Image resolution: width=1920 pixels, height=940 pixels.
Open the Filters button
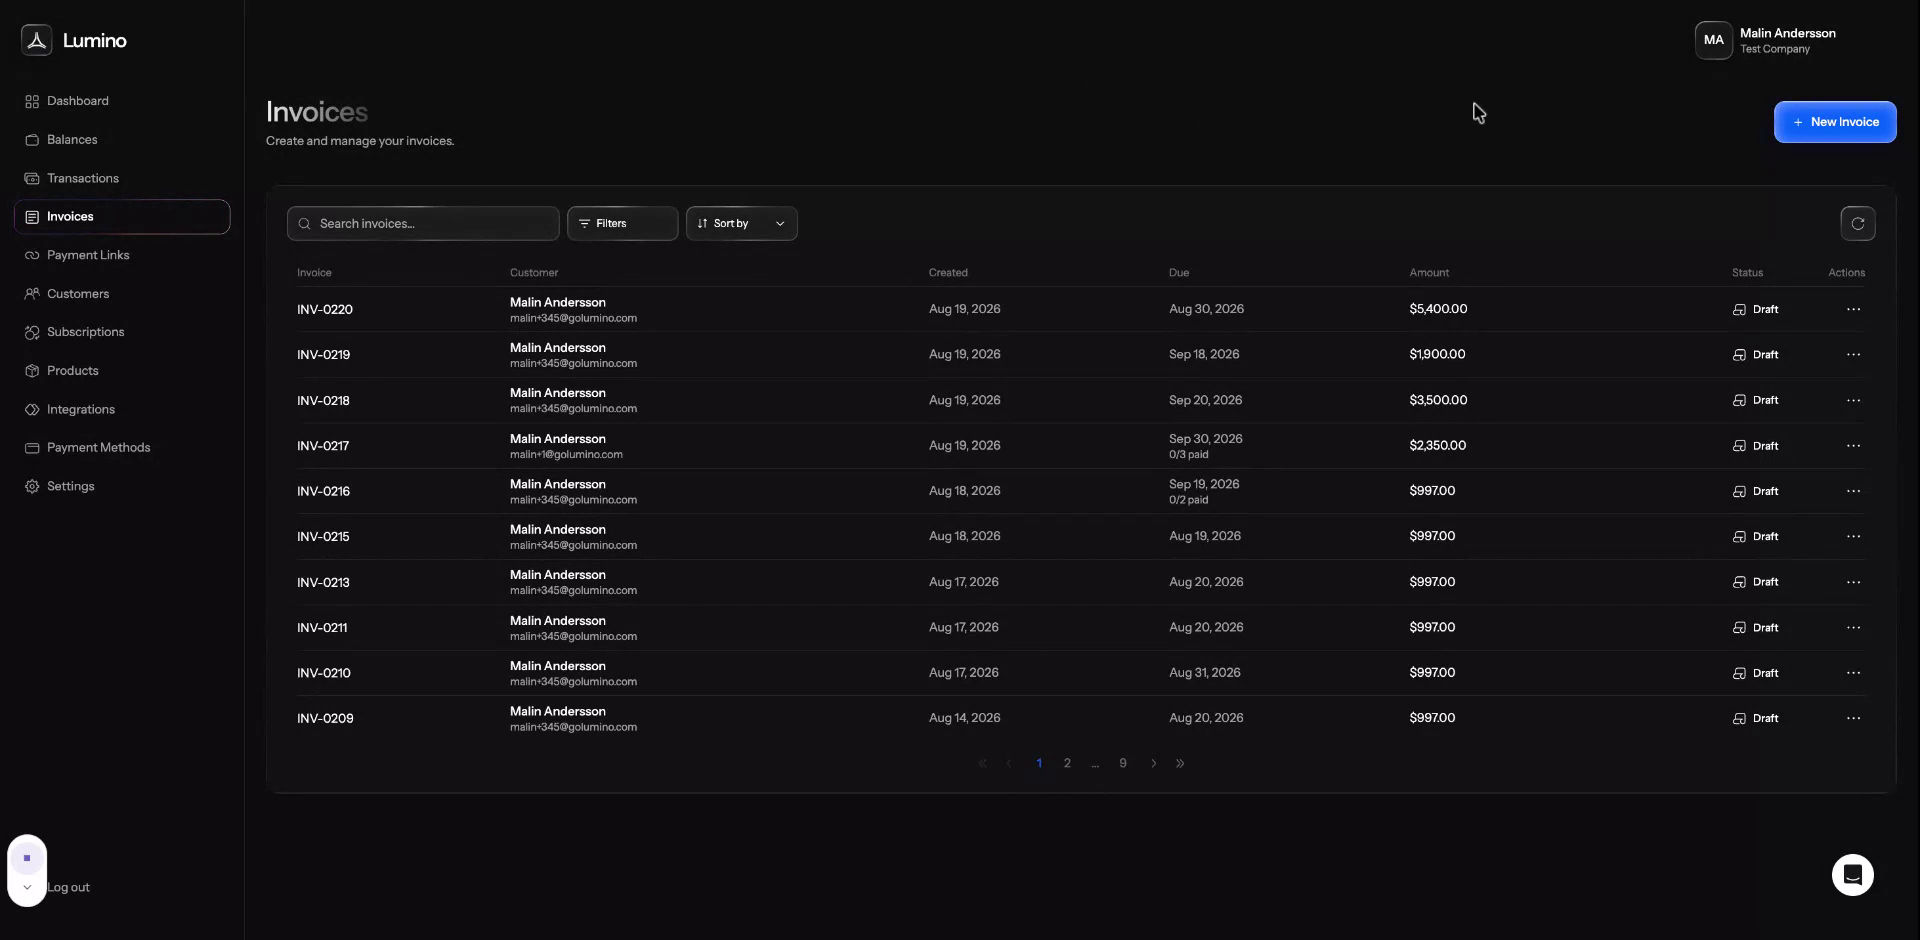[x=622, y=224]
